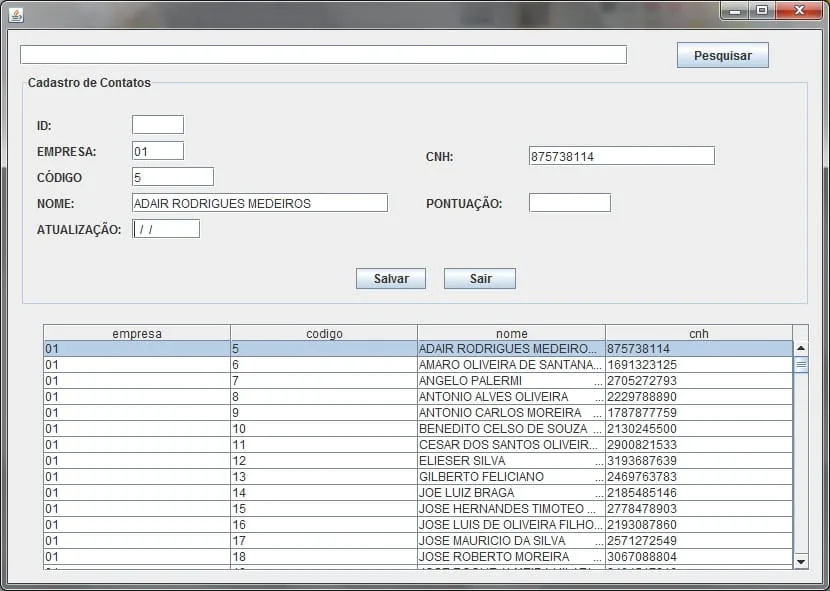Select the JOSE LUIS DE OLIVEIRA FILHO row
Image resolution: width=830 pixels, height=591 pixels.
[418, 524]
